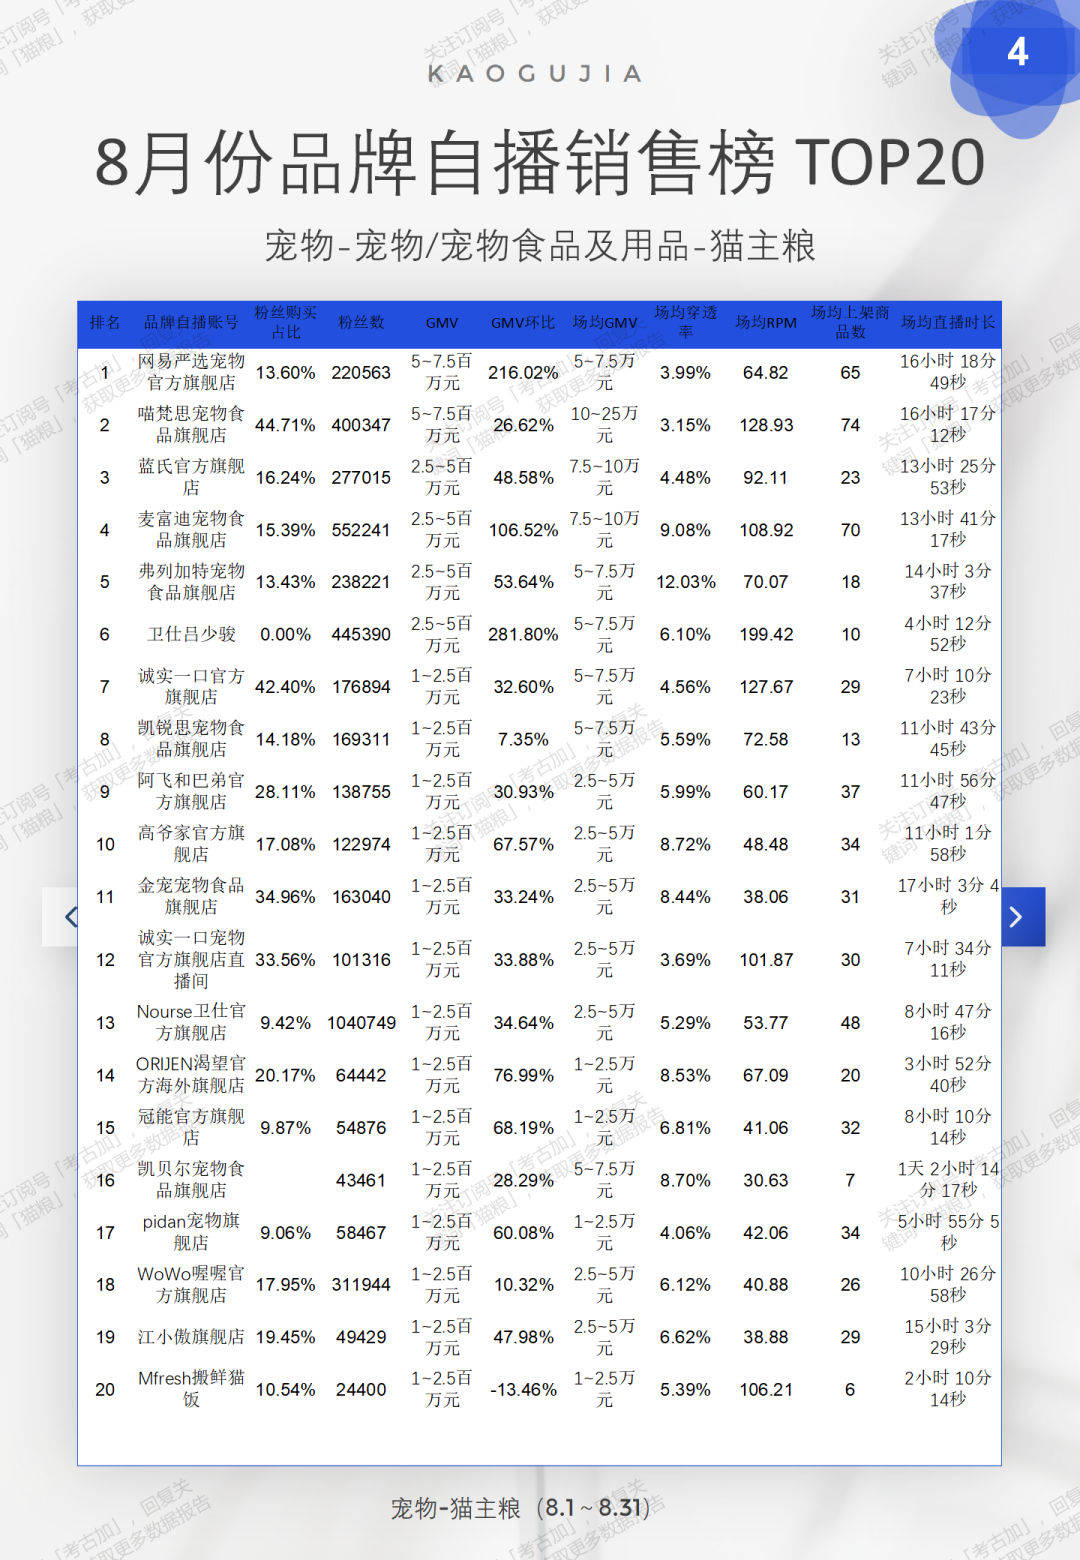Click the KAOGUJIA logo text
Image resolution: width=1080 pixels, height=1560 pixels.
click(x=535, y=74)
